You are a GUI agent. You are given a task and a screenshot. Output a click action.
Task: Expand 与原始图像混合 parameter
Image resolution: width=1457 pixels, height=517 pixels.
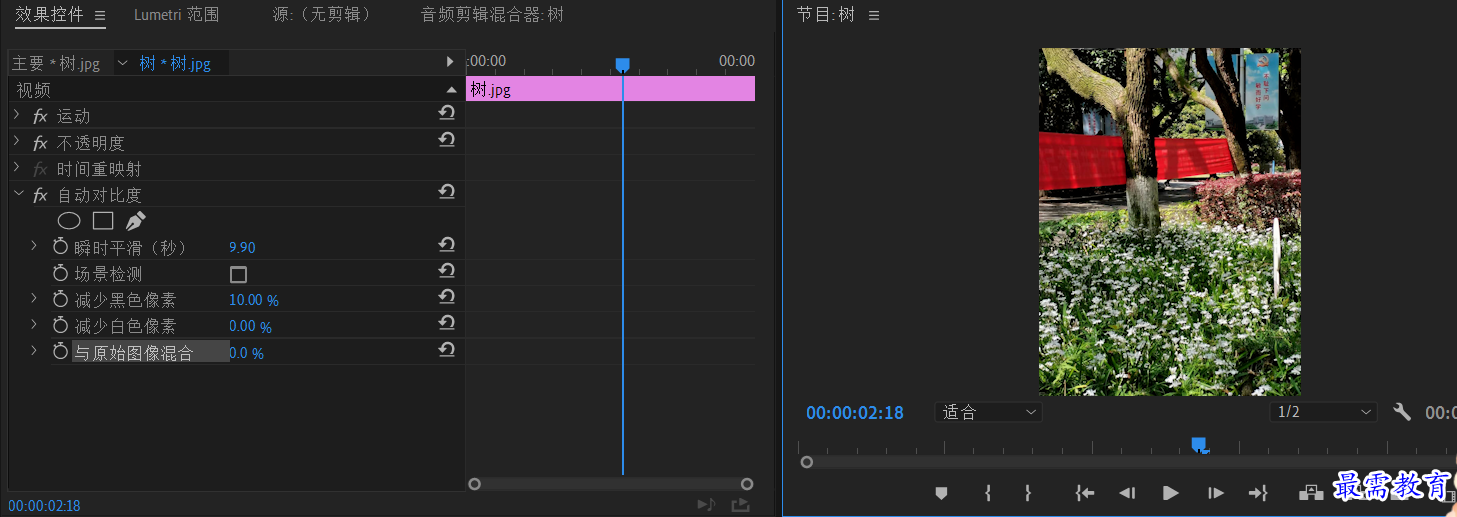[x=33, y=351]
